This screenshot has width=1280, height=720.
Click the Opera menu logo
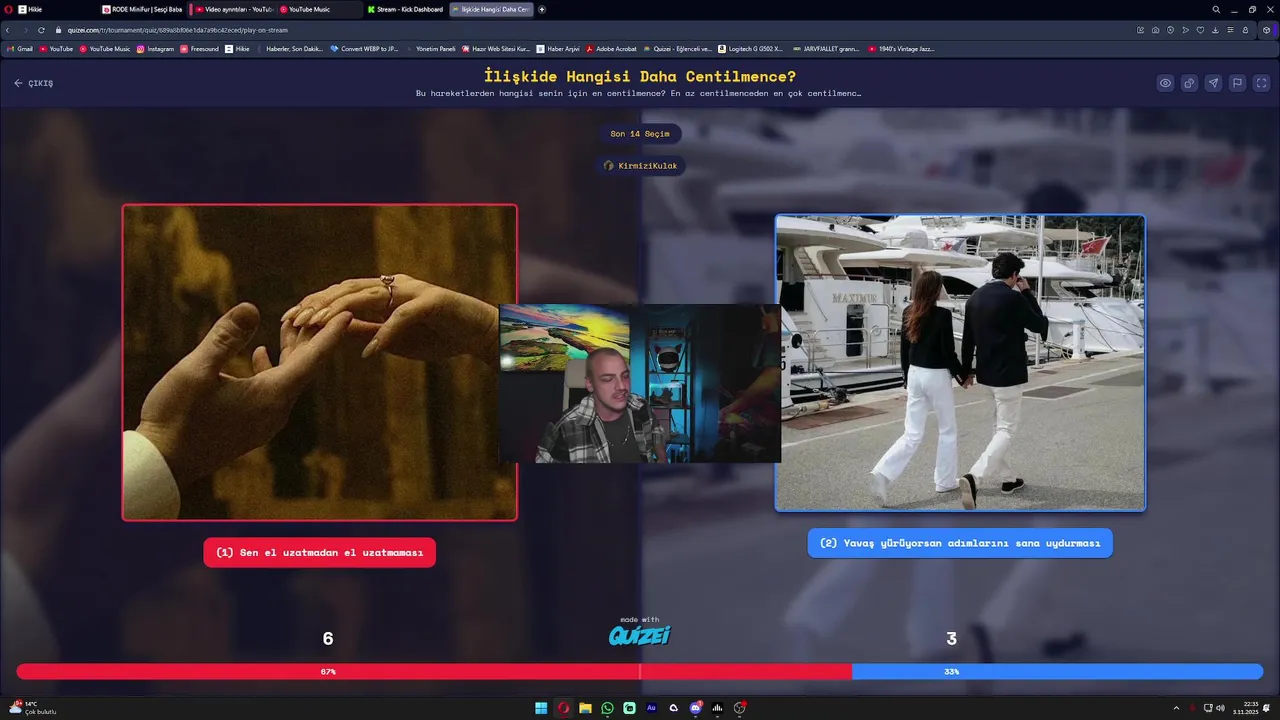8,9
